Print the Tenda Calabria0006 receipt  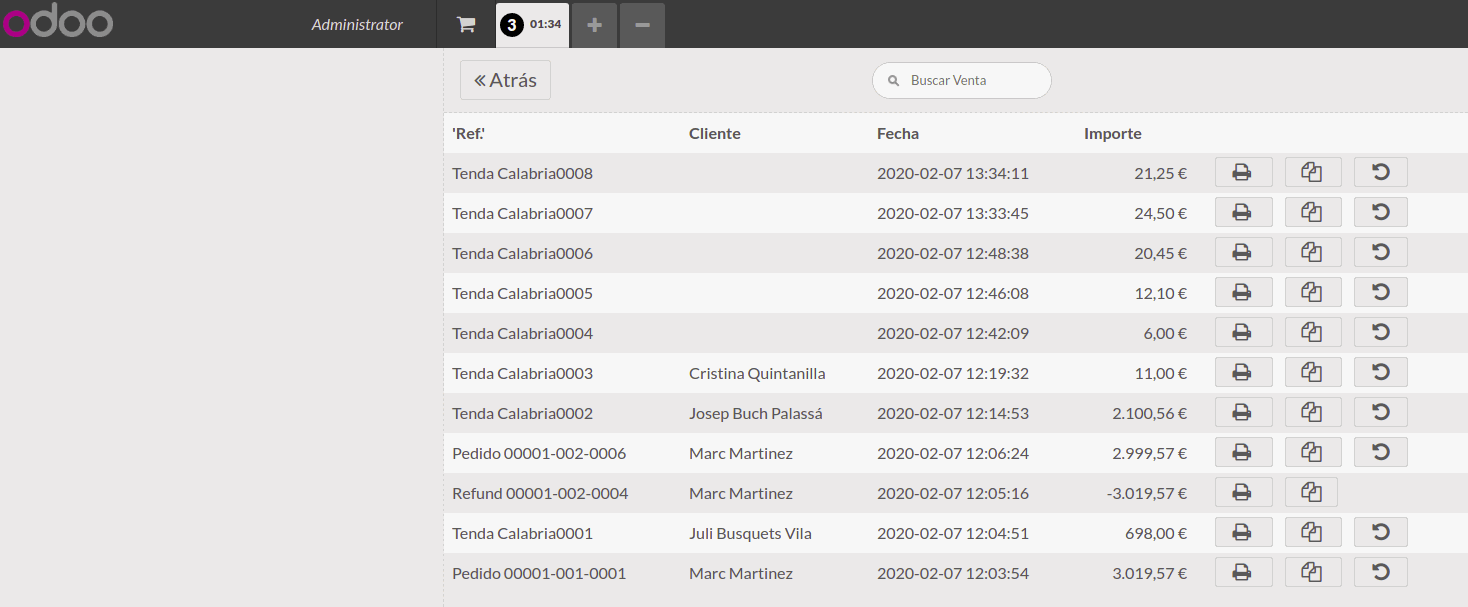[x=1243, y=252]
